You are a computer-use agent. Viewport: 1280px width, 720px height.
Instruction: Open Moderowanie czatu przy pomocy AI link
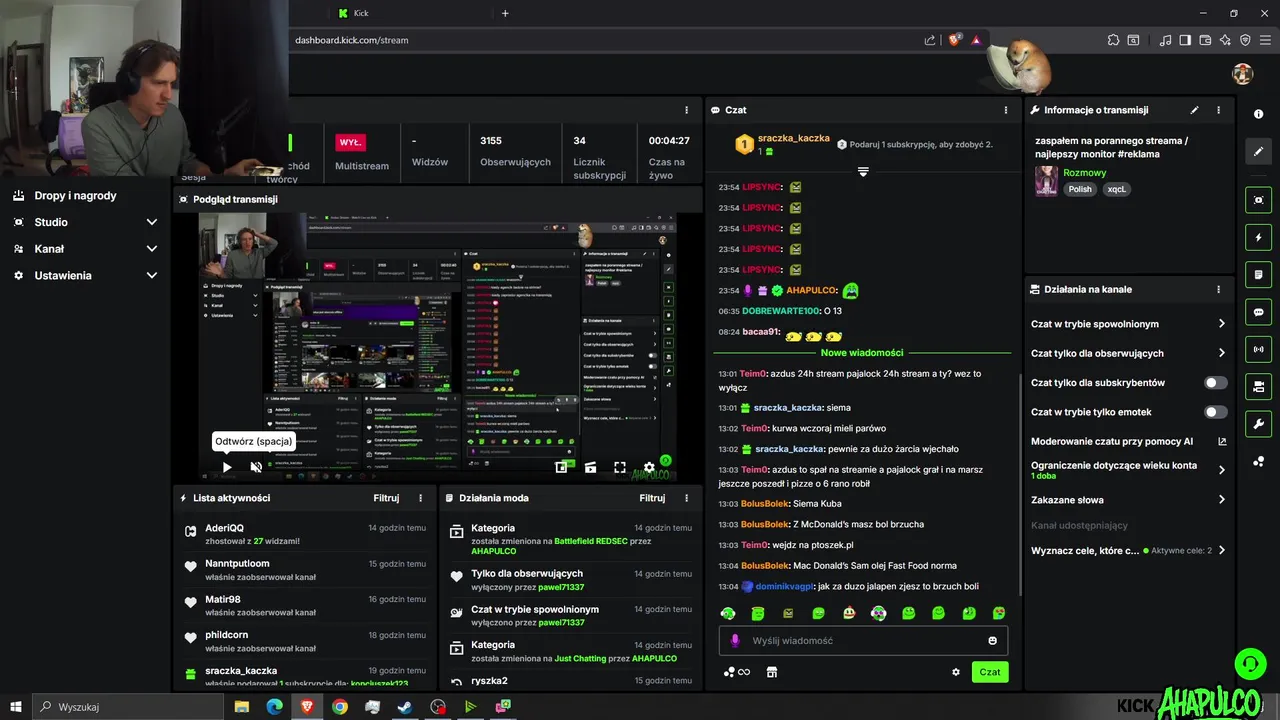1128,441
